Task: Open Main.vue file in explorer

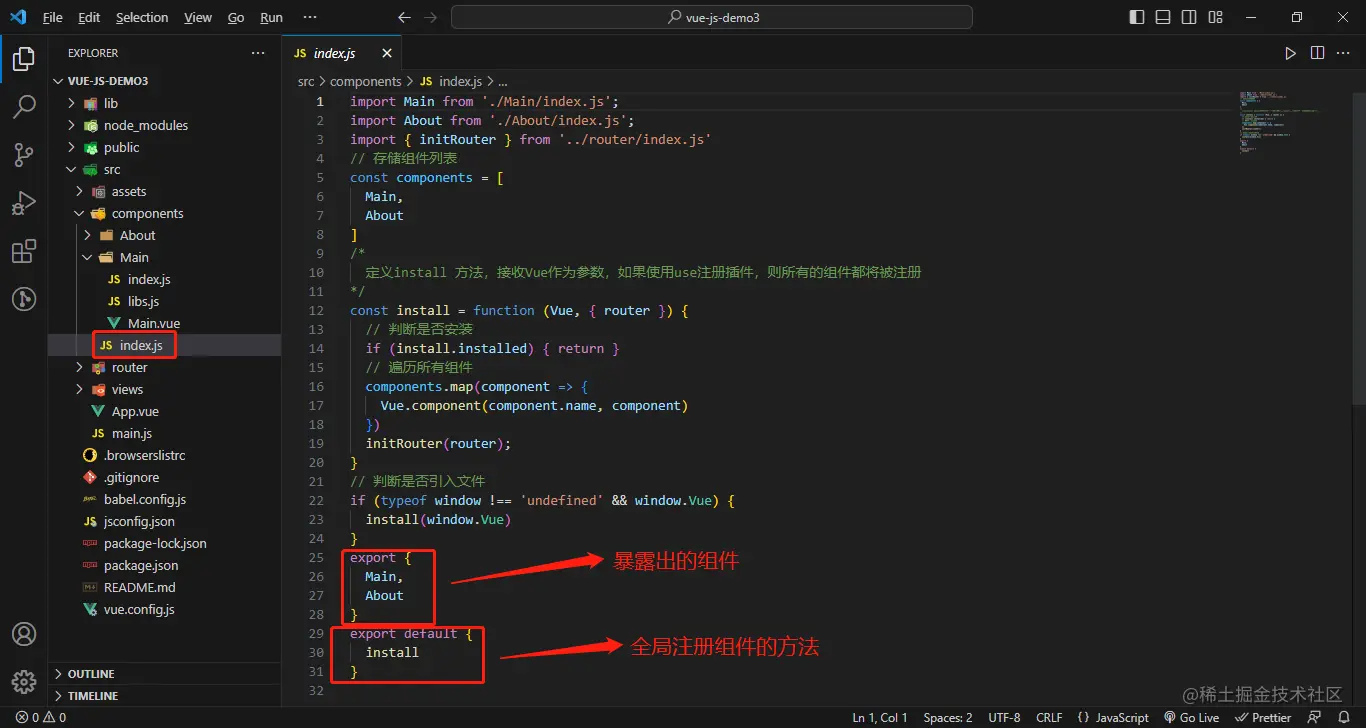Action: pyautogui.click(x=154, y=323)
